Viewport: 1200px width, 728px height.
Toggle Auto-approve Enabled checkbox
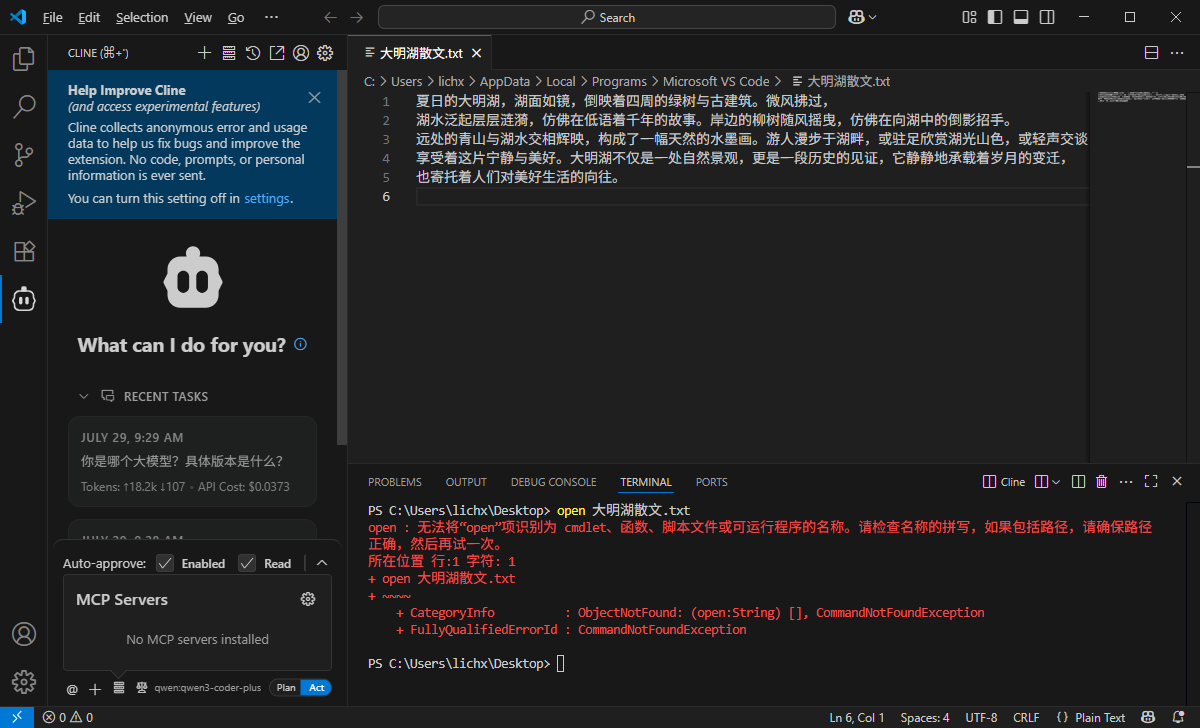[165, 563]
